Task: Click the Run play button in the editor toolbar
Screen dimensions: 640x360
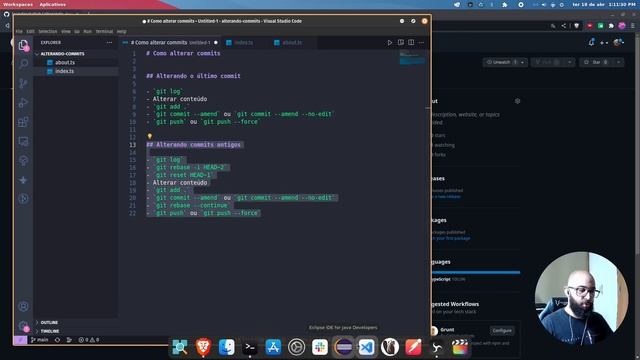Action: (x=389, y=42)
